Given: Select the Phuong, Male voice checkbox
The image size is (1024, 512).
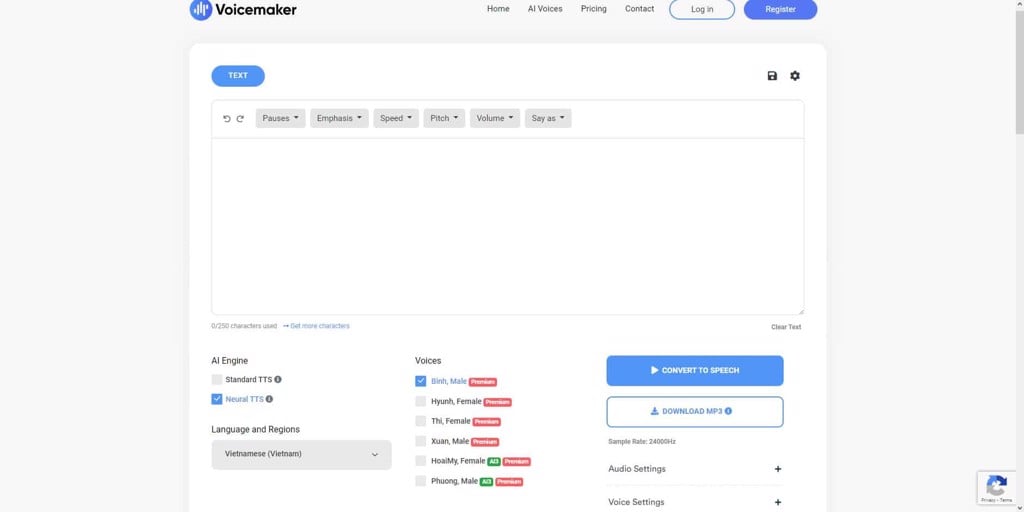Looking at the screenshot, I should pyautogui.click(x=421, y=481).
